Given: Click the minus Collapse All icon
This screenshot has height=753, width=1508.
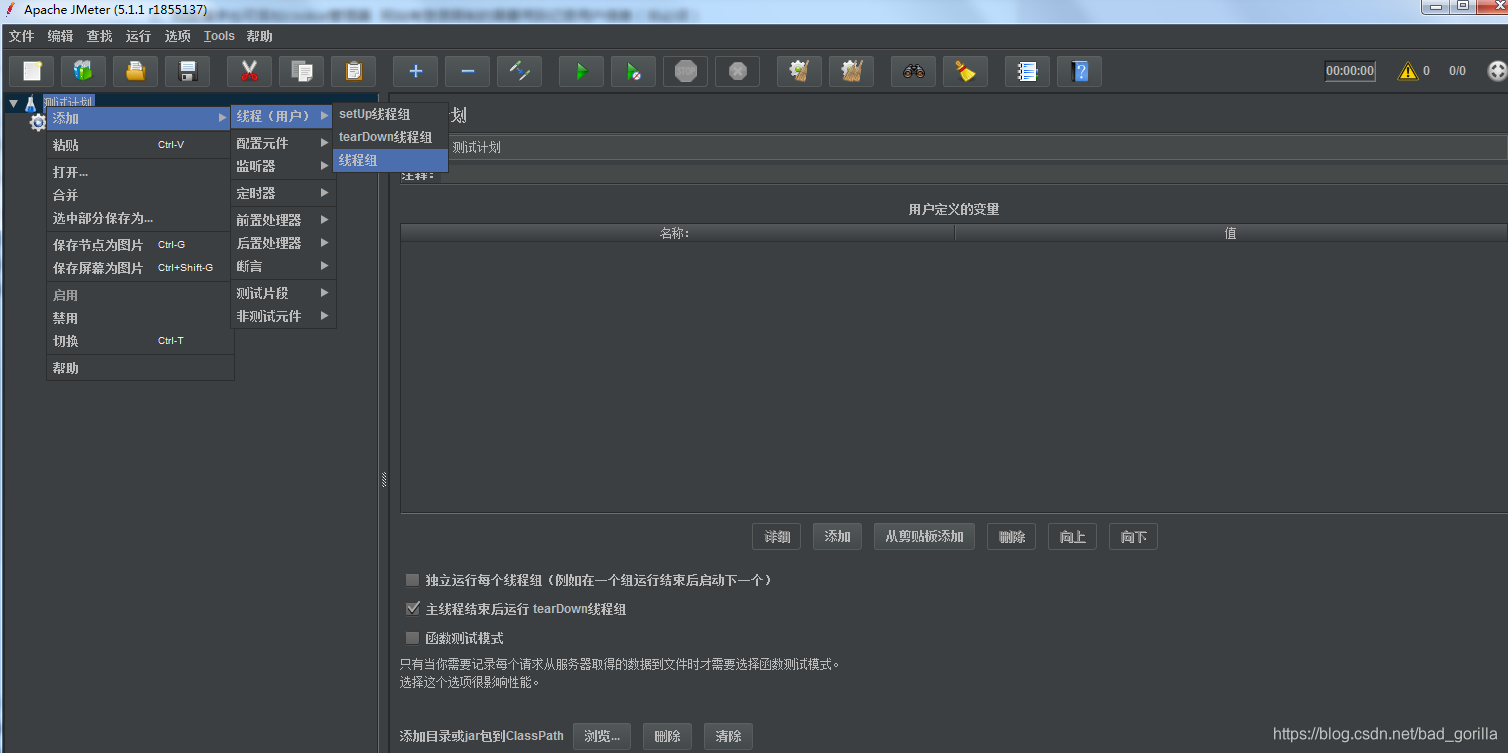Looking at the screenshot, I should (467, 71).
